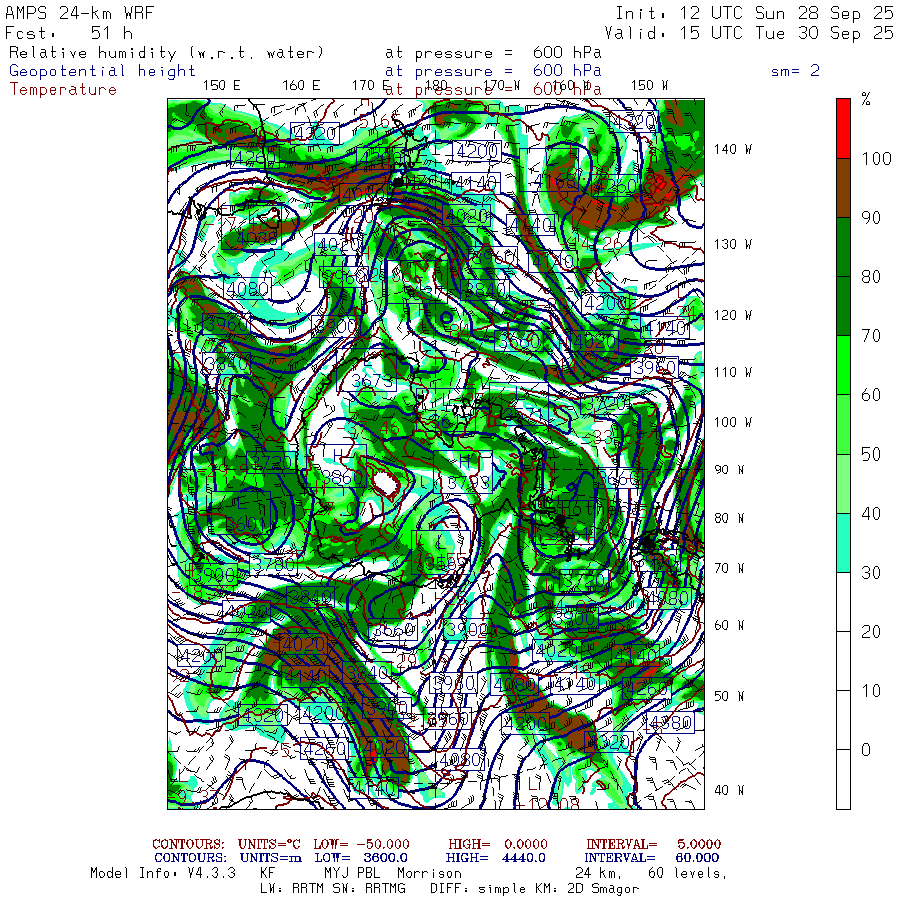Click the '30' tick label on the color bar

tap(871, 572)
